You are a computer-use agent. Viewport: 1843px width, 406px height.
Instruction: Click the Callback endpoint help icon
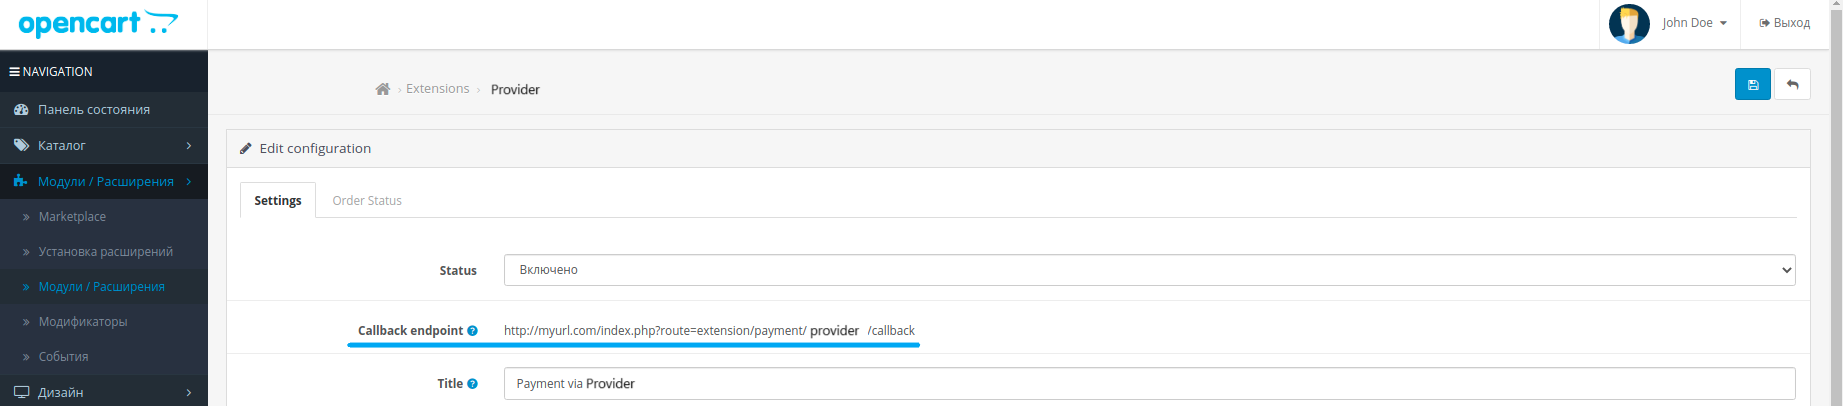472,331
